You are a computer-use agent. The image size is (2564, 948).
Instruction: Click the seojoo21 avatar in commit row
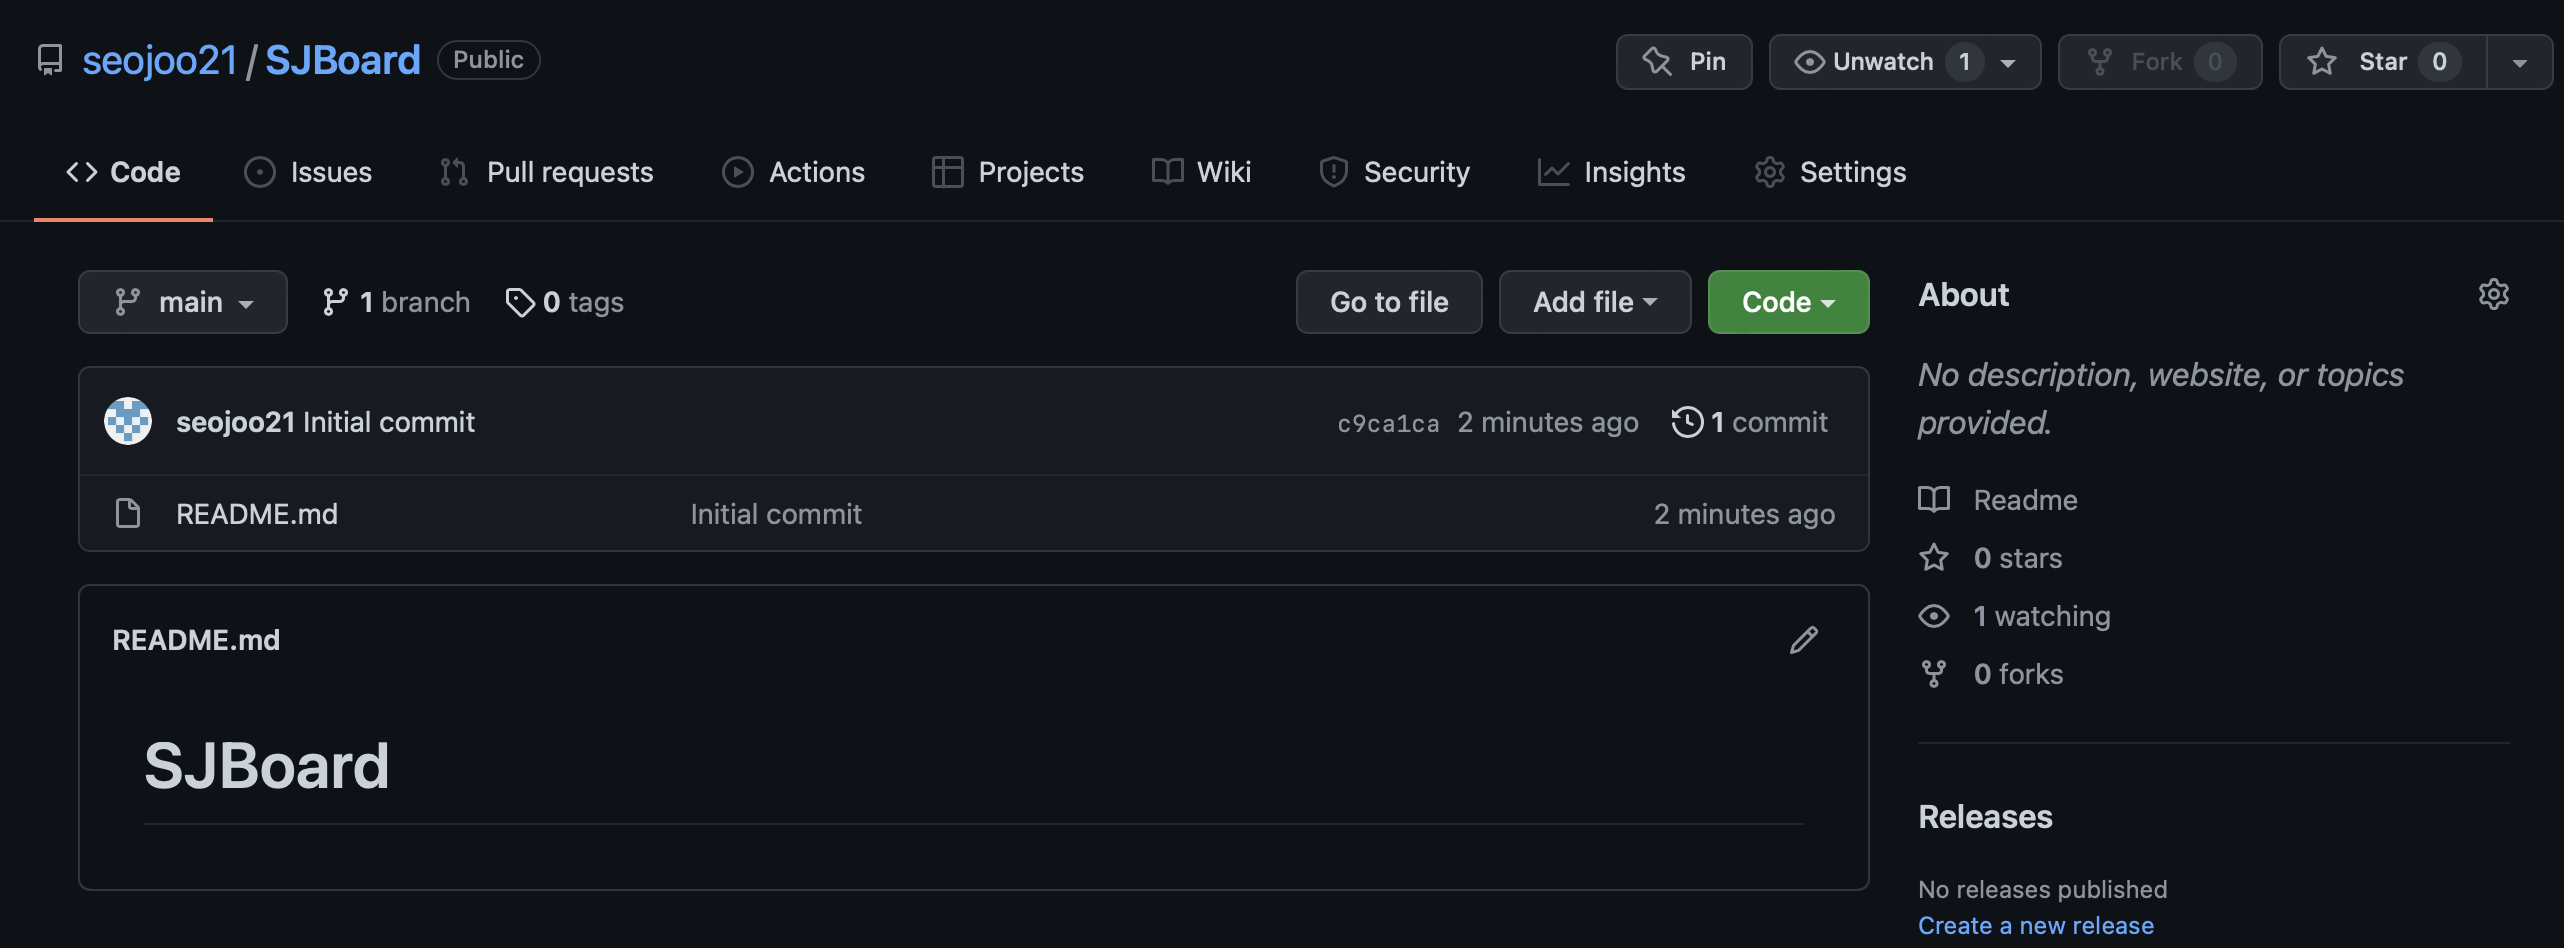point(128,421)
